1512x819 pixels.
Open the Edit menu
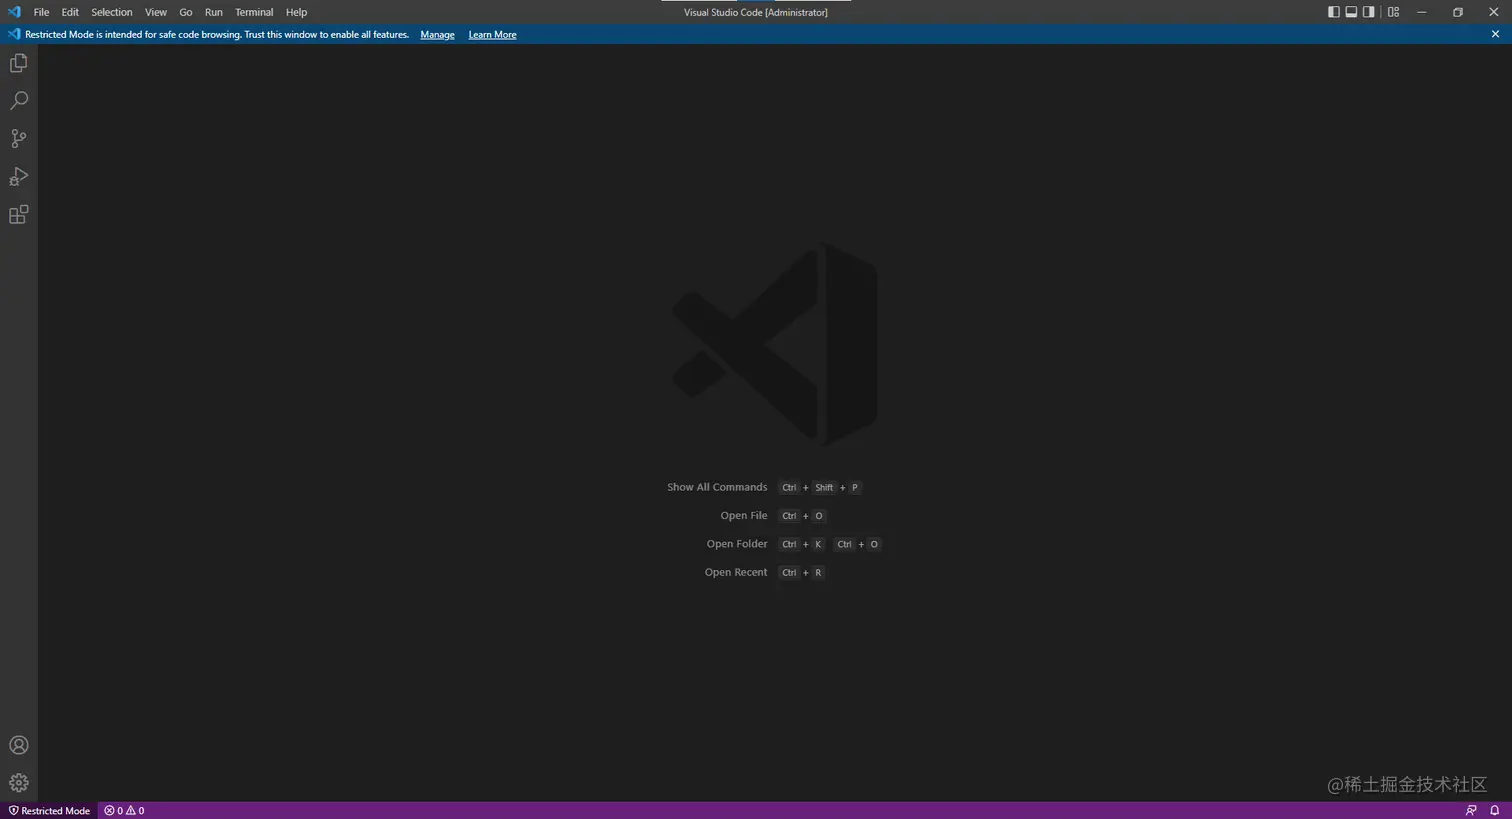pos(70,12)
